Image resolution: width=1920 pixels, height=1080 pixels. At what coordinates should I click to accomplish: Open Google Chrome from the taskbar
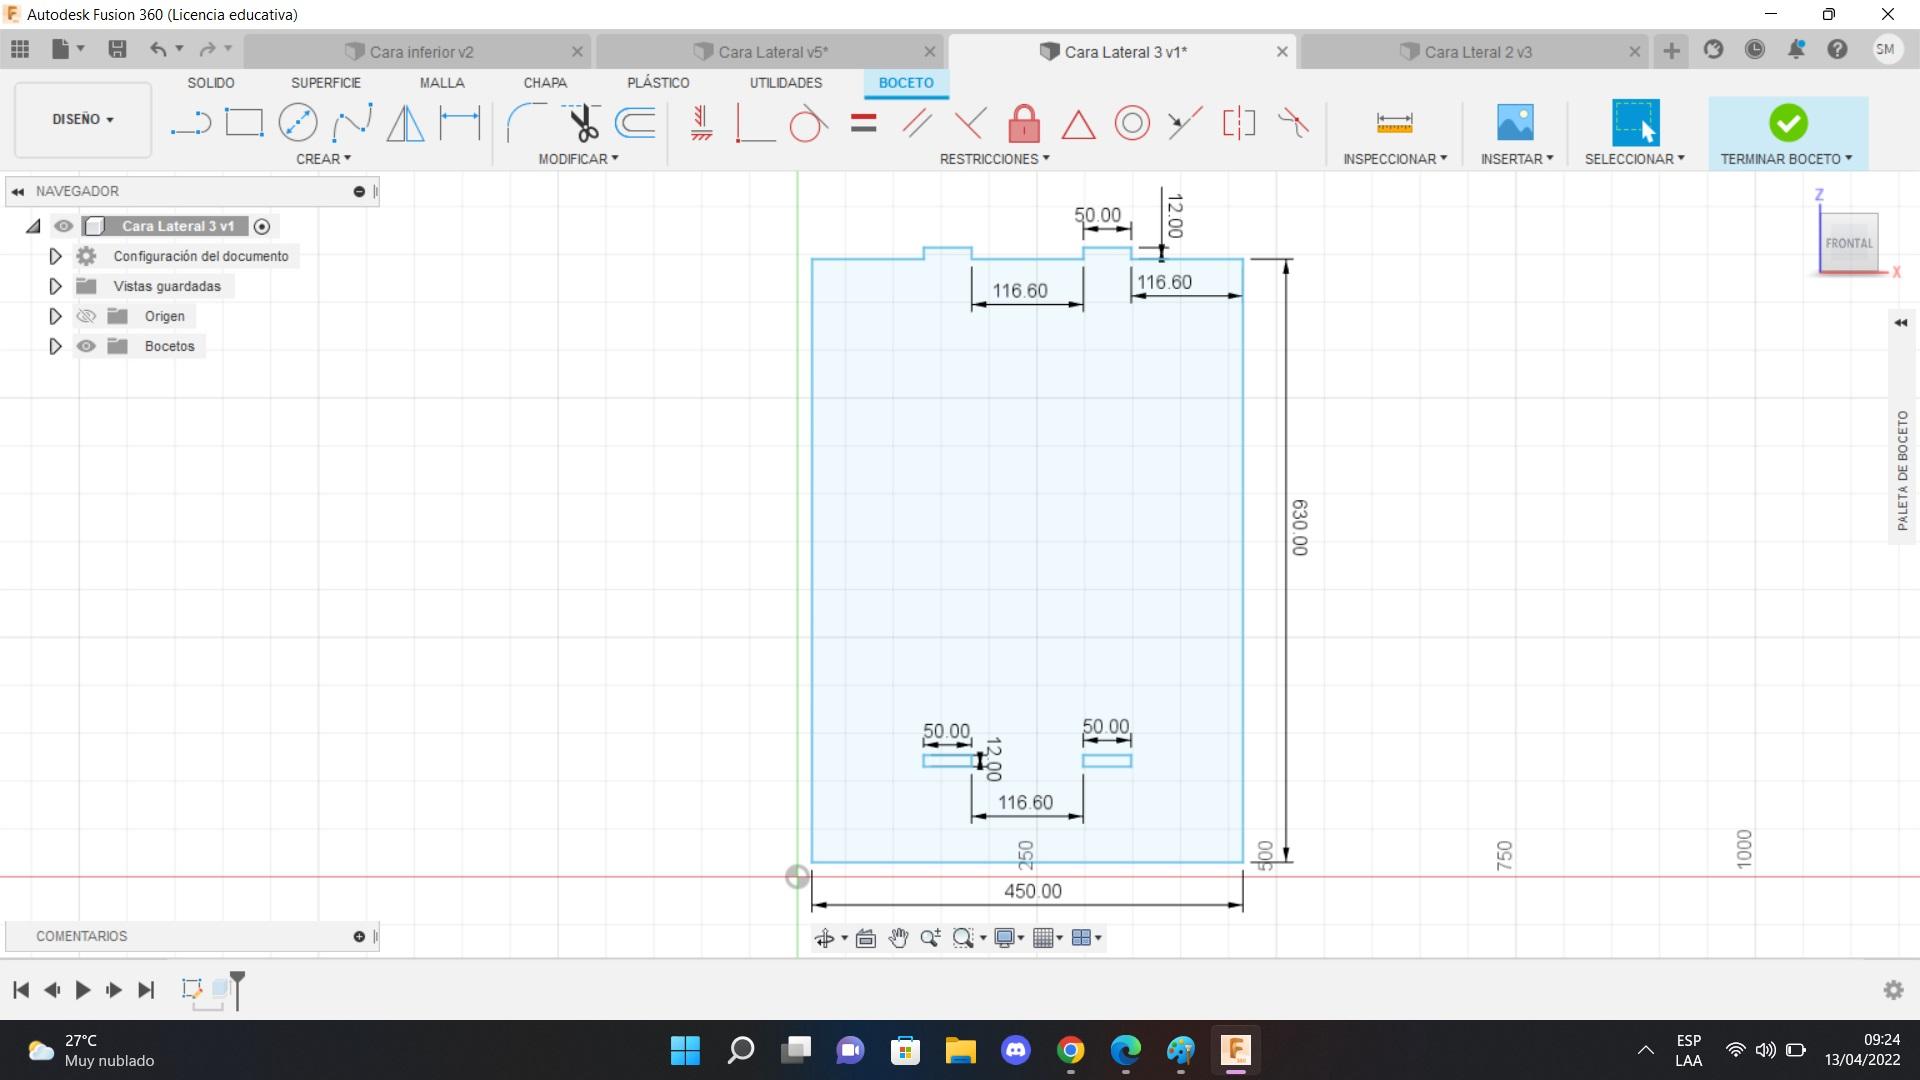pos(1071,1050)
